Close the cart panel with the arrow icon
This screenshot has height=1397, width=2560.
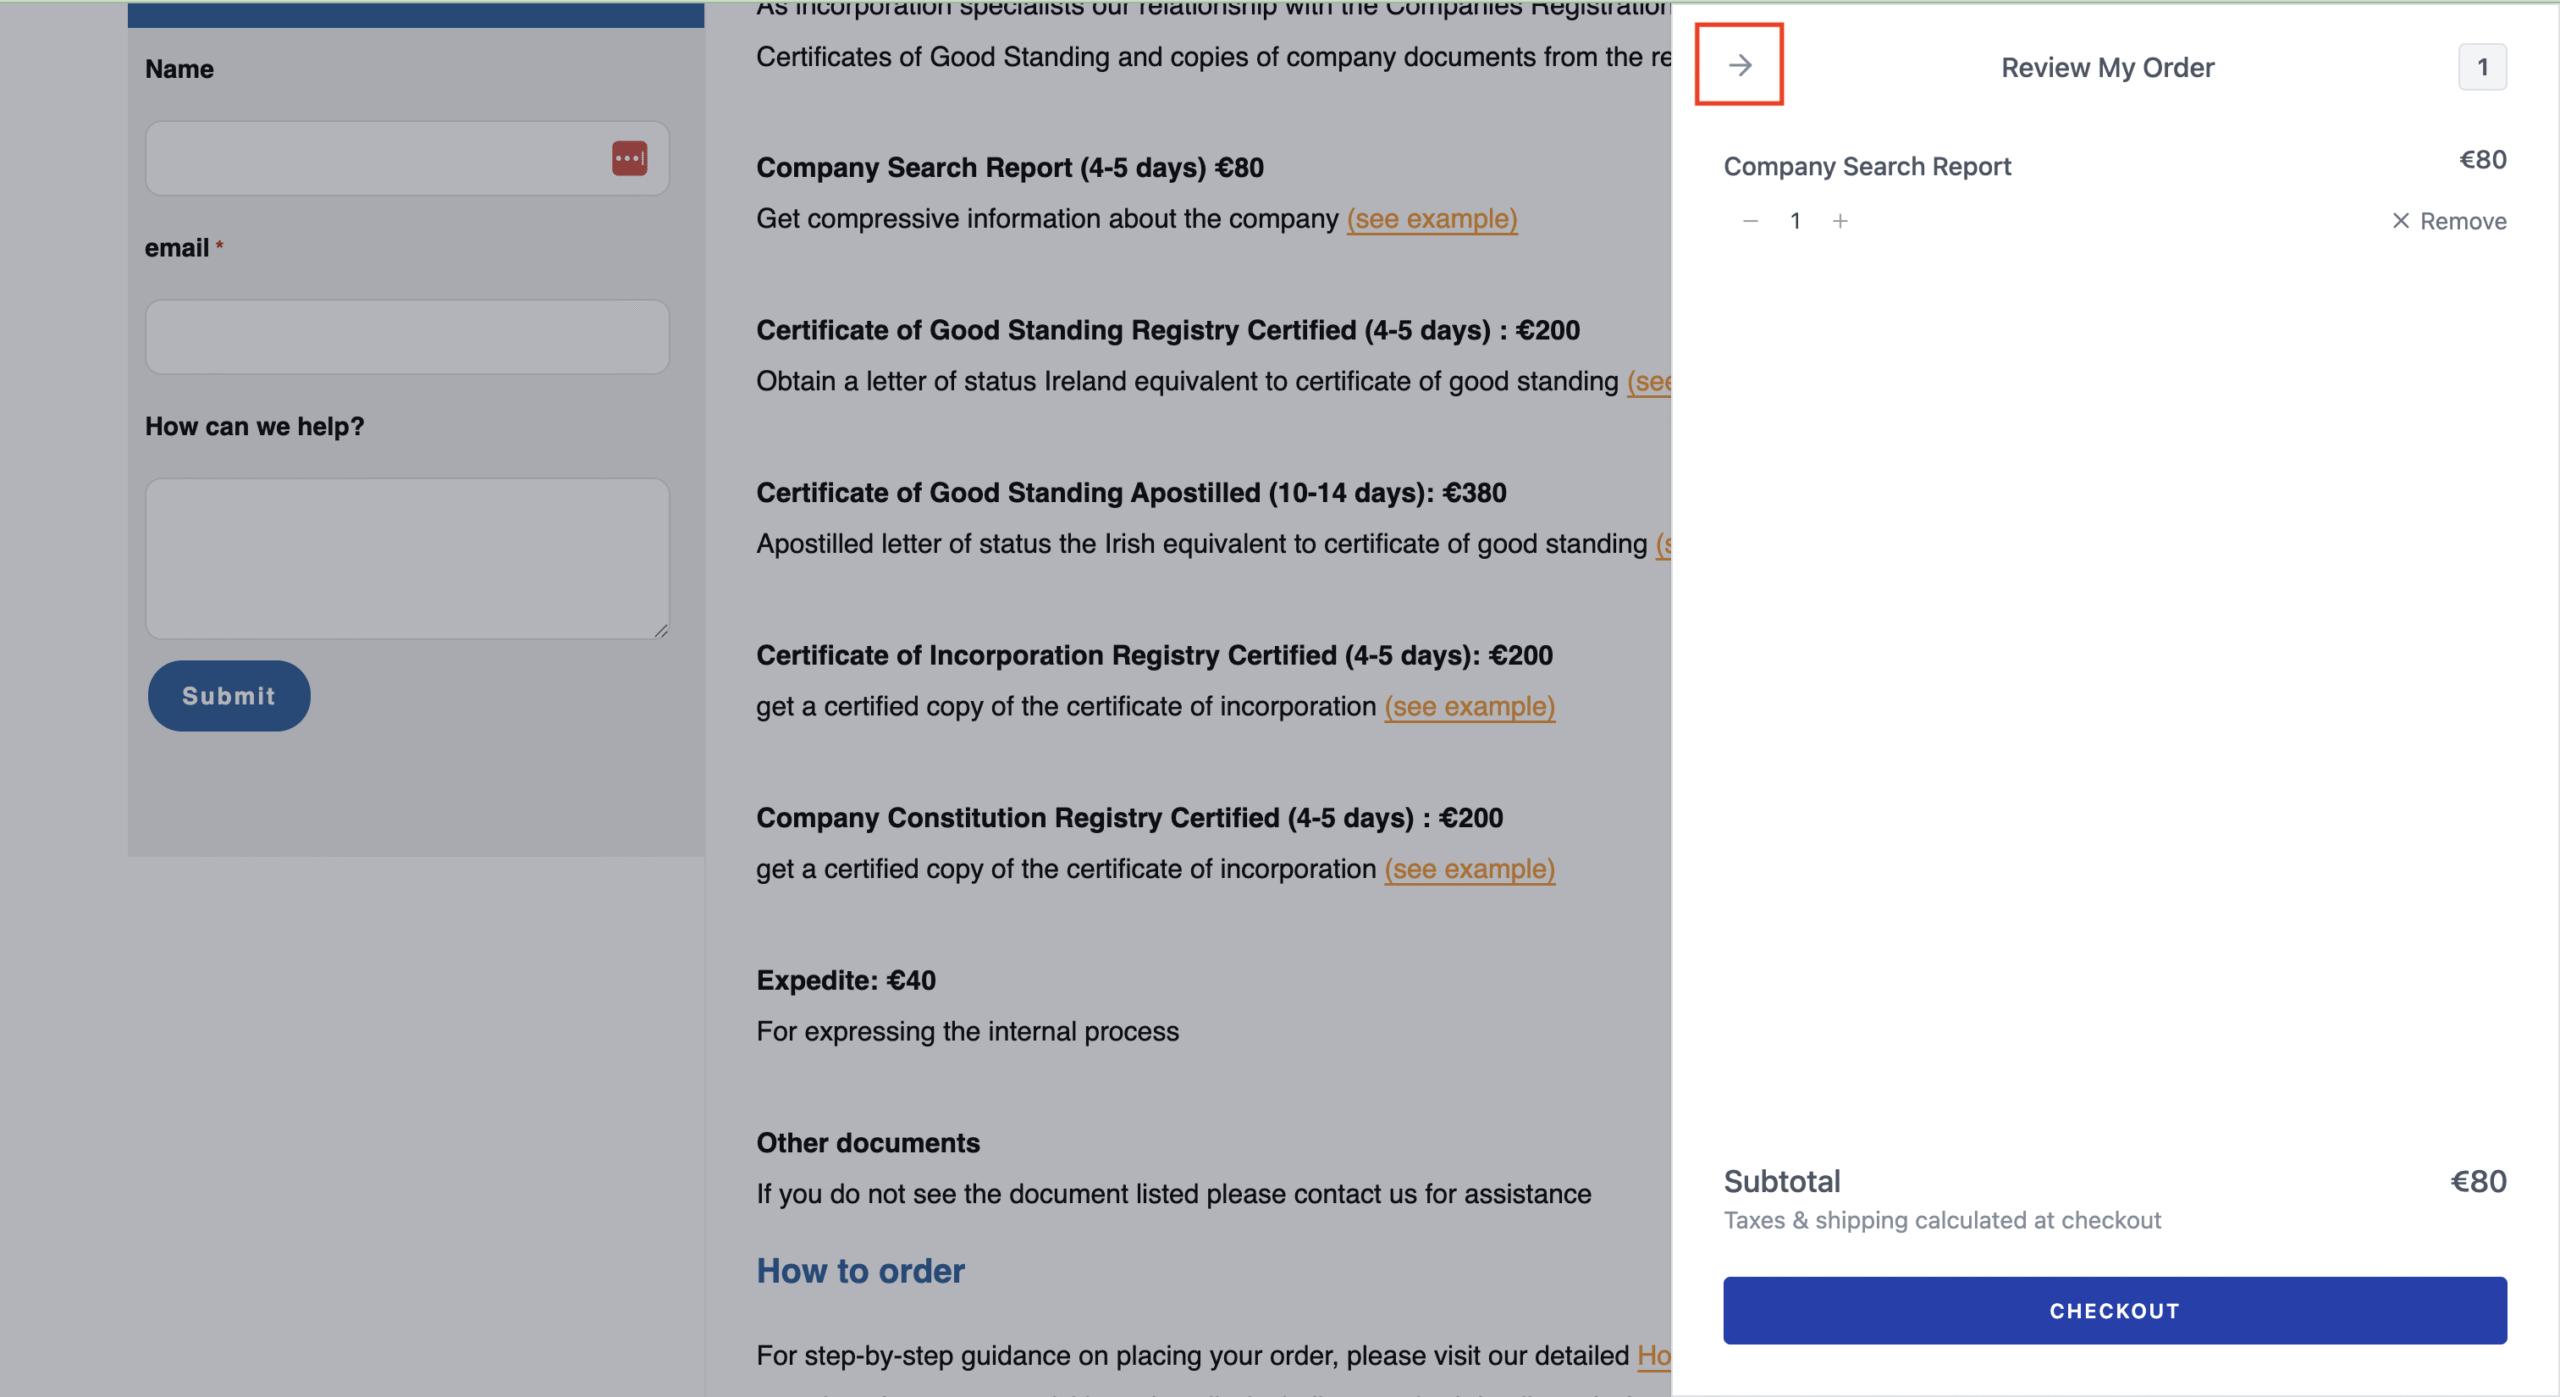pos(1740,66)
